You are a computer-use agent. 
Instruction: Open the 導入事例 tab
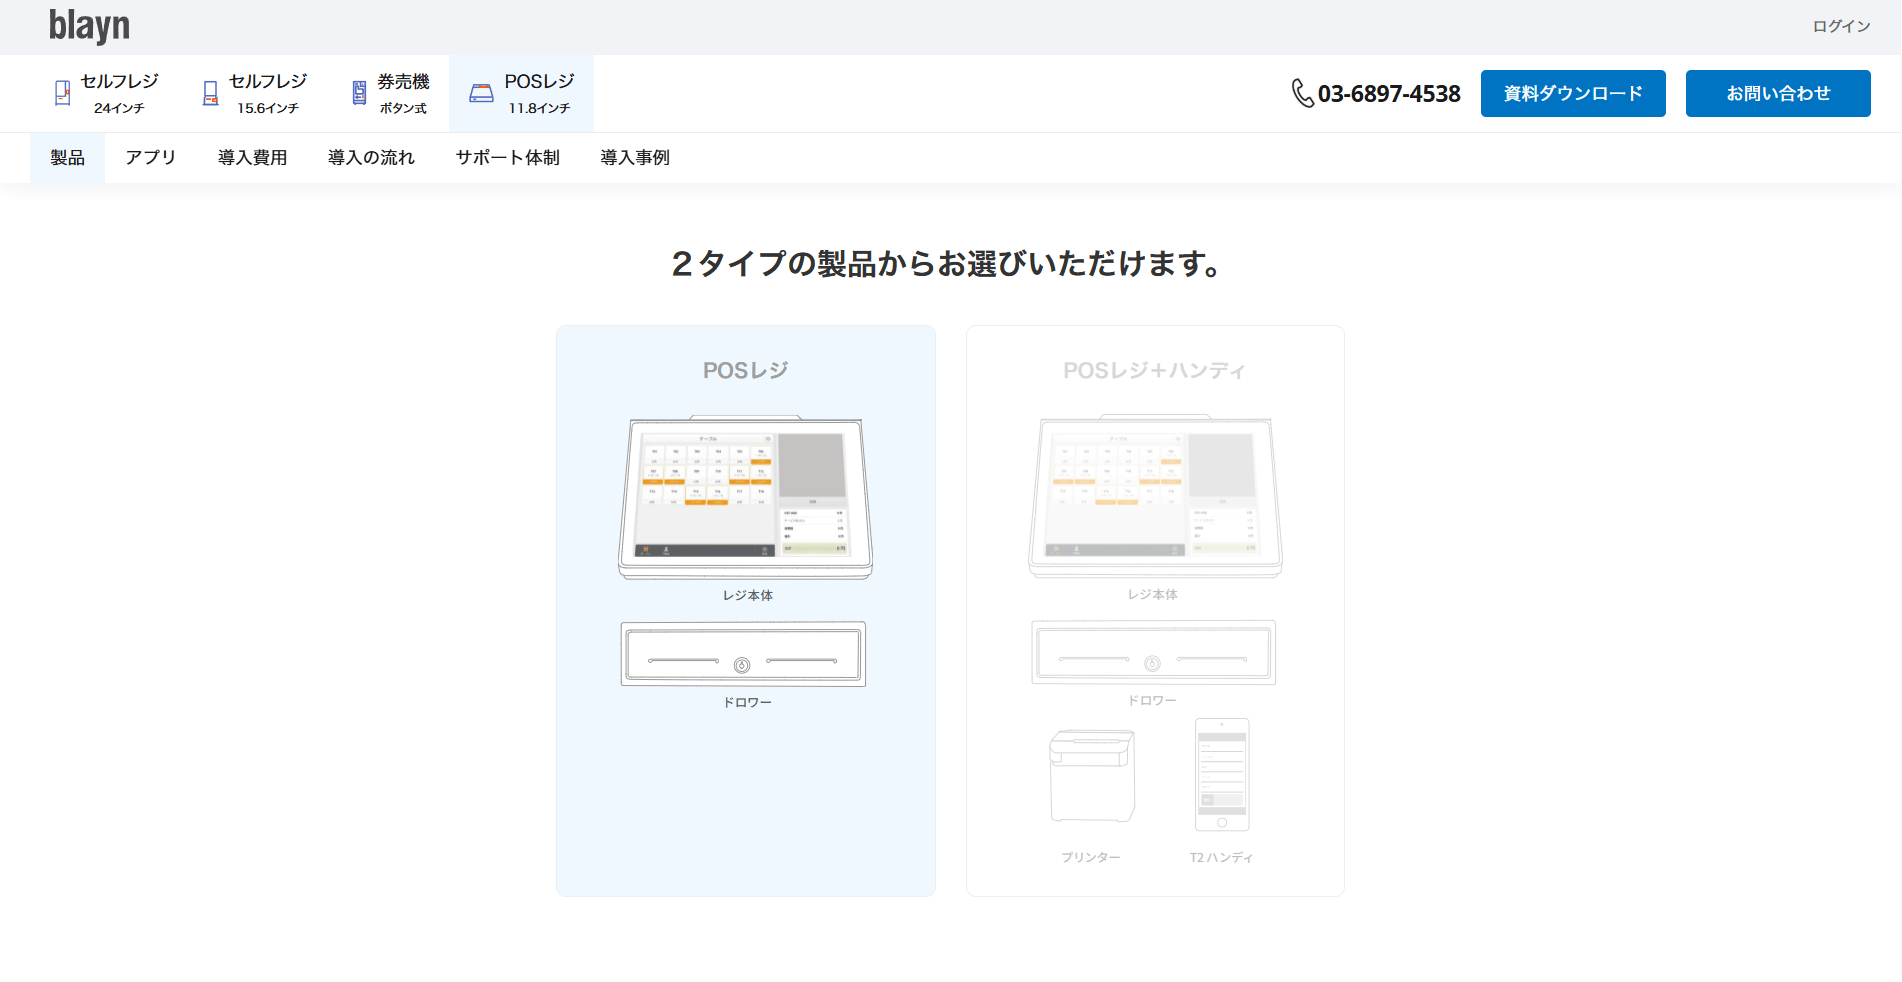point(635,158)
